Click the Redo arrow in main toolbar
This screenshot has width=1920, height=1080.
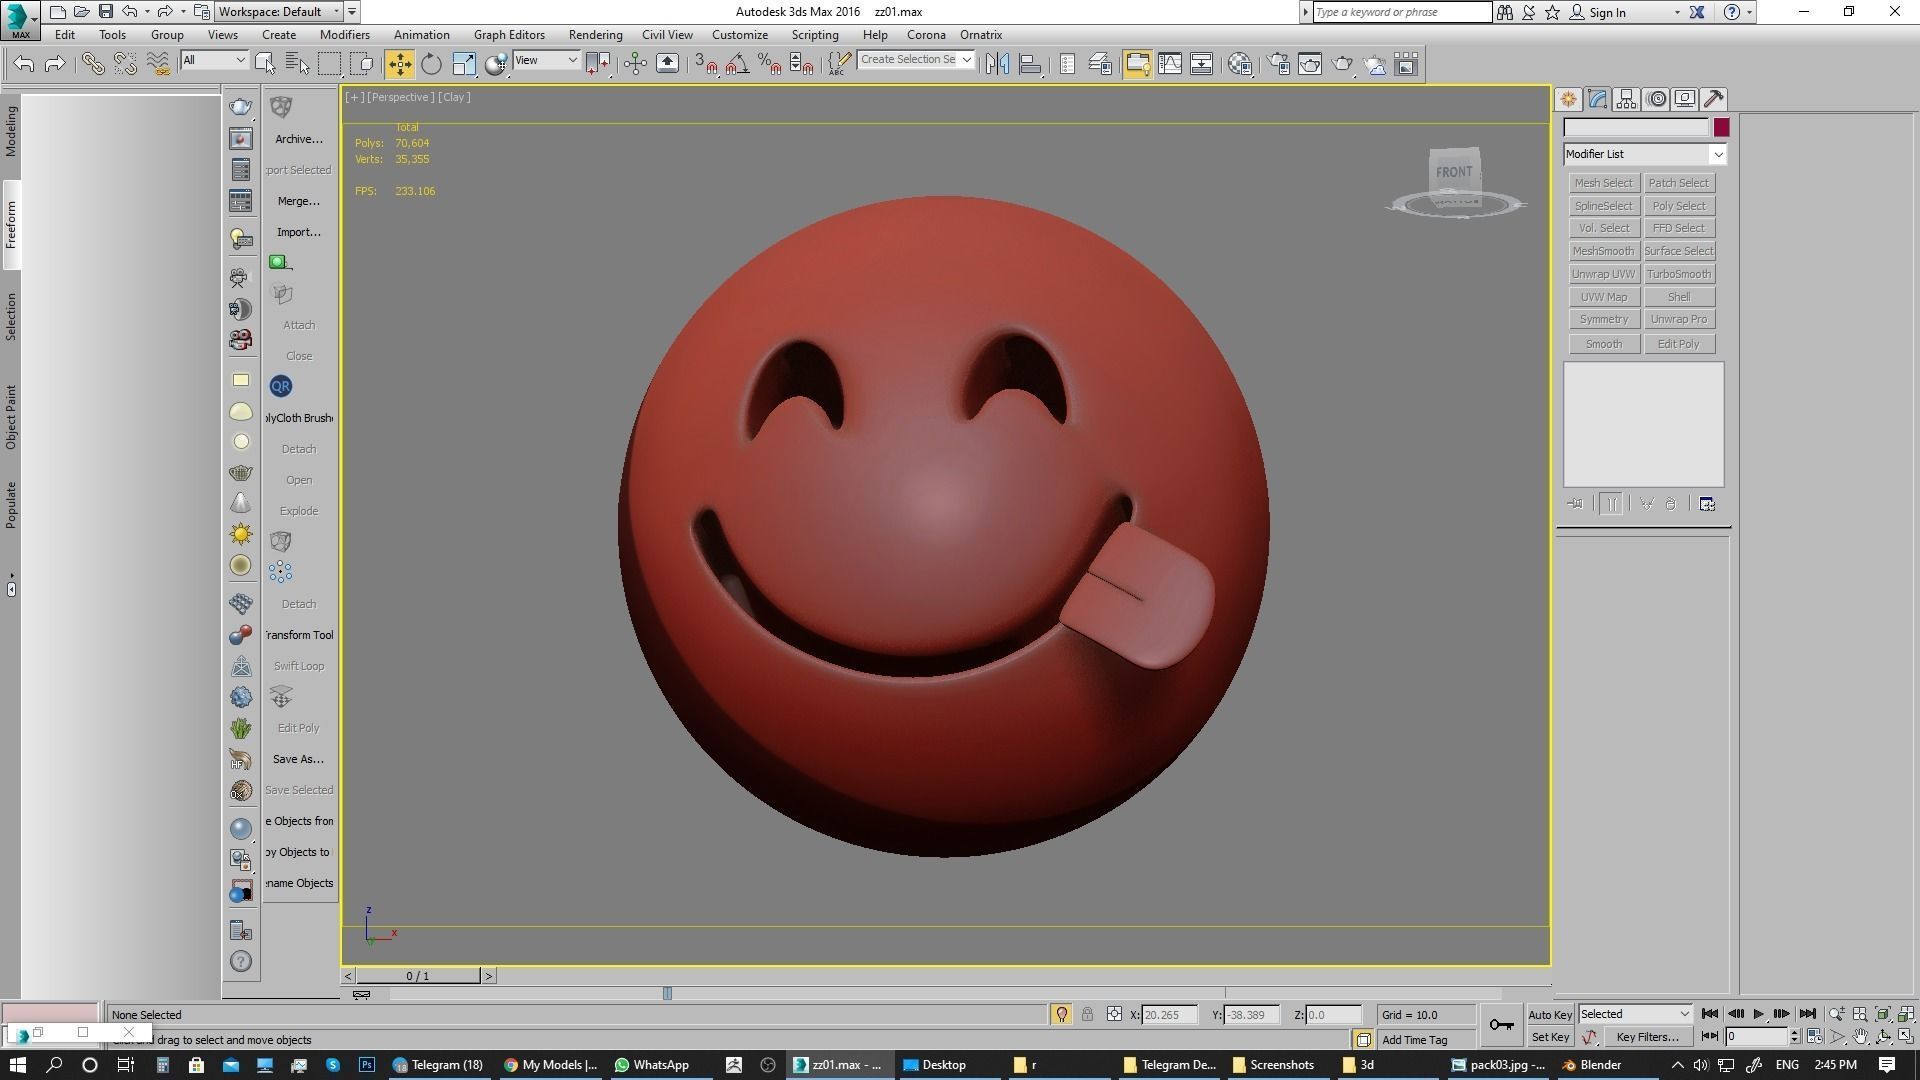click(55, 64)
